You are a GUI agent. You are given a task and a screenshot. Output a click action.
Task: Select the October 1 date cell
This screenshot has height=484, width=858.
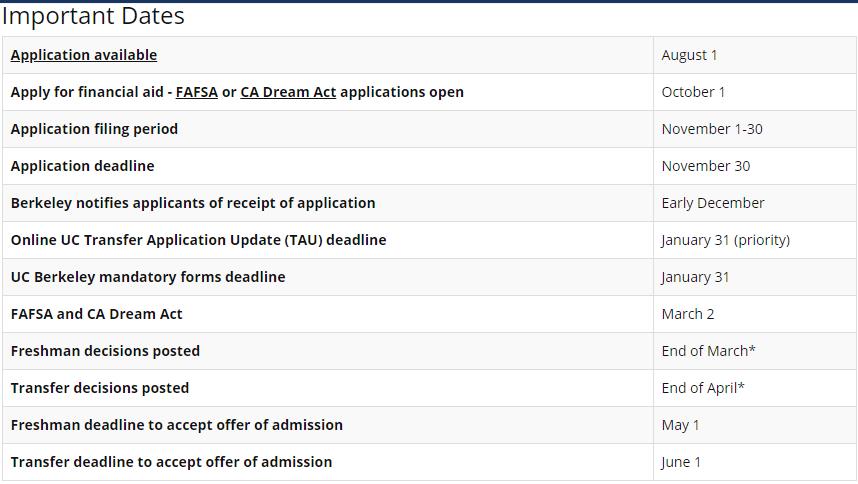[693, 92]
